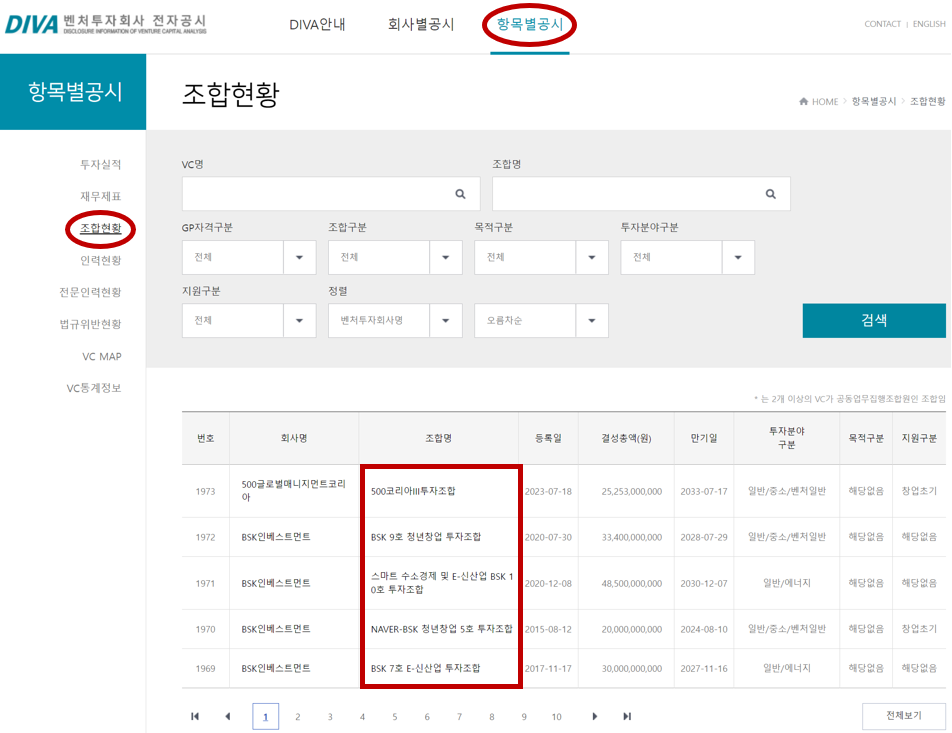Open BSK 9호 청년창업 투자조합 row
This screenshot has width=952, height=733.
tap(426, 537)
